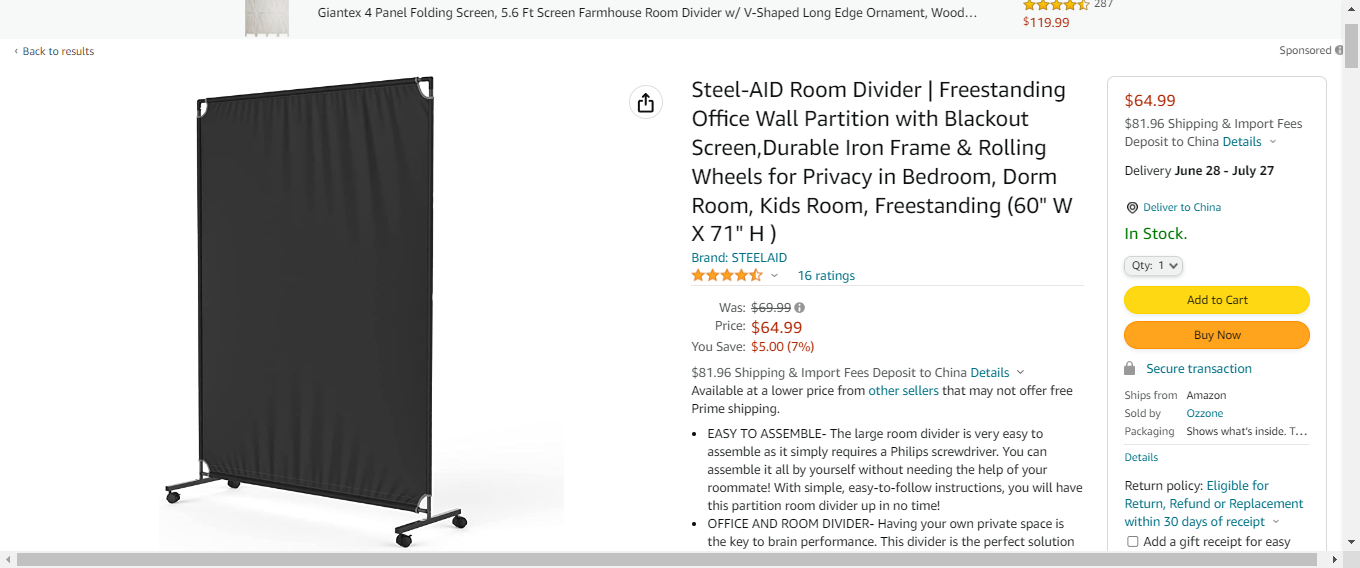This screenshot has width=1360, height=568.
Task: Expand the return policy chevron
Action: [1276, 522]
